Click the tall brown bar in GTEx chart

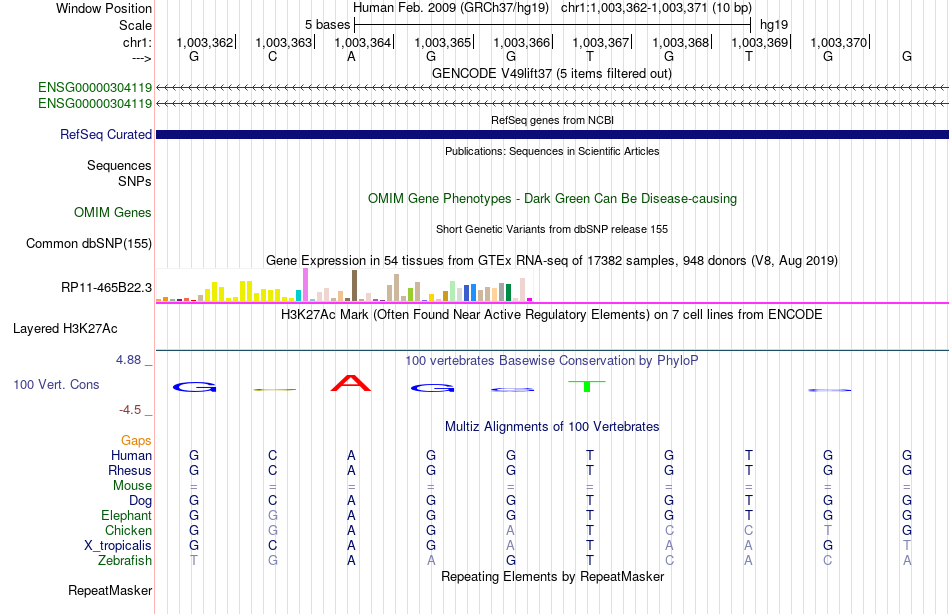[354, 285]
